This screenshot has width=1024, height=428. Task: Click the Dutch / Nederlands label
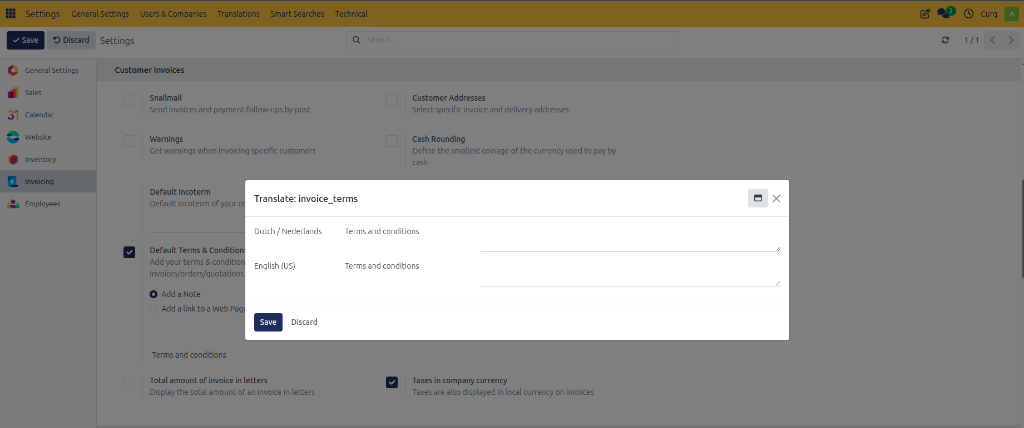[x=288, y=231]
